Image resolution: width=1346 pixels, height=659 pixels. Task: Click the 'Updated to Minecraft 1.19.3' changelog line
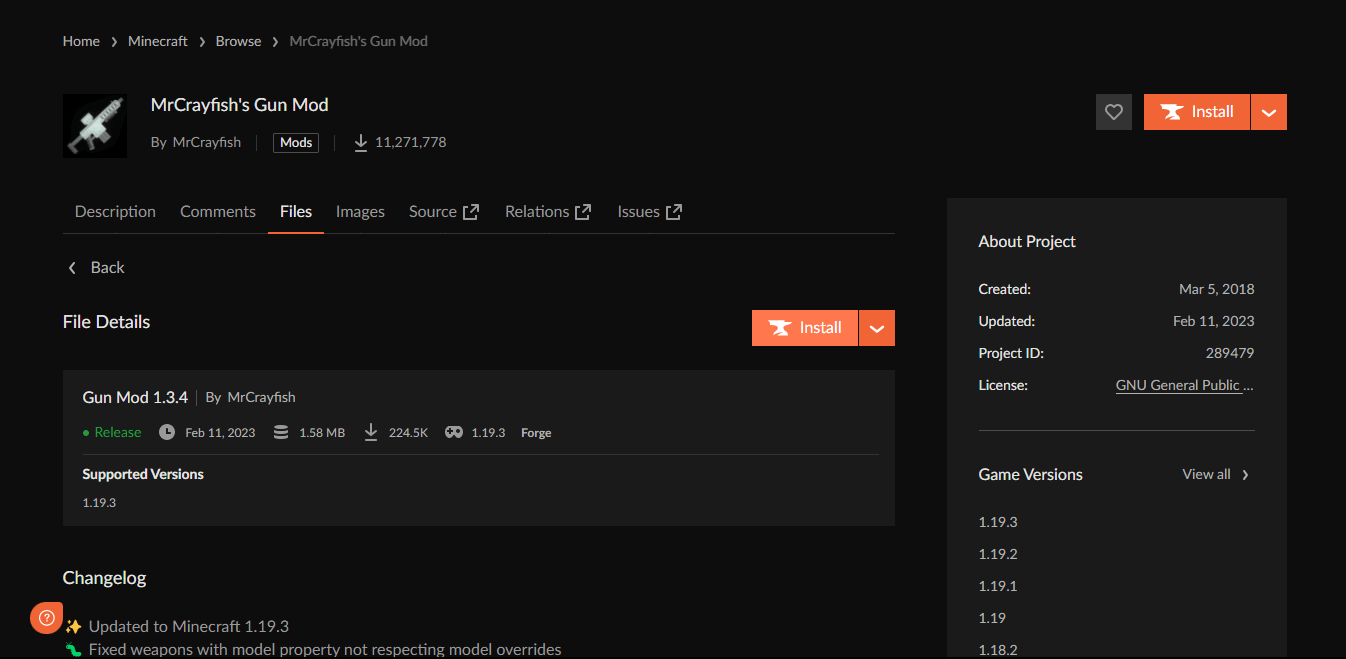[189, 627]
